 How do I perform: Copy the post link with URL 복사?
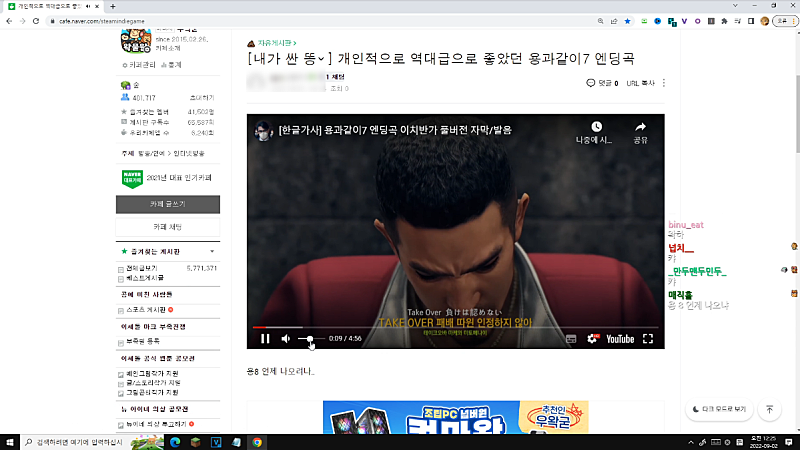(x=640, y=83)
